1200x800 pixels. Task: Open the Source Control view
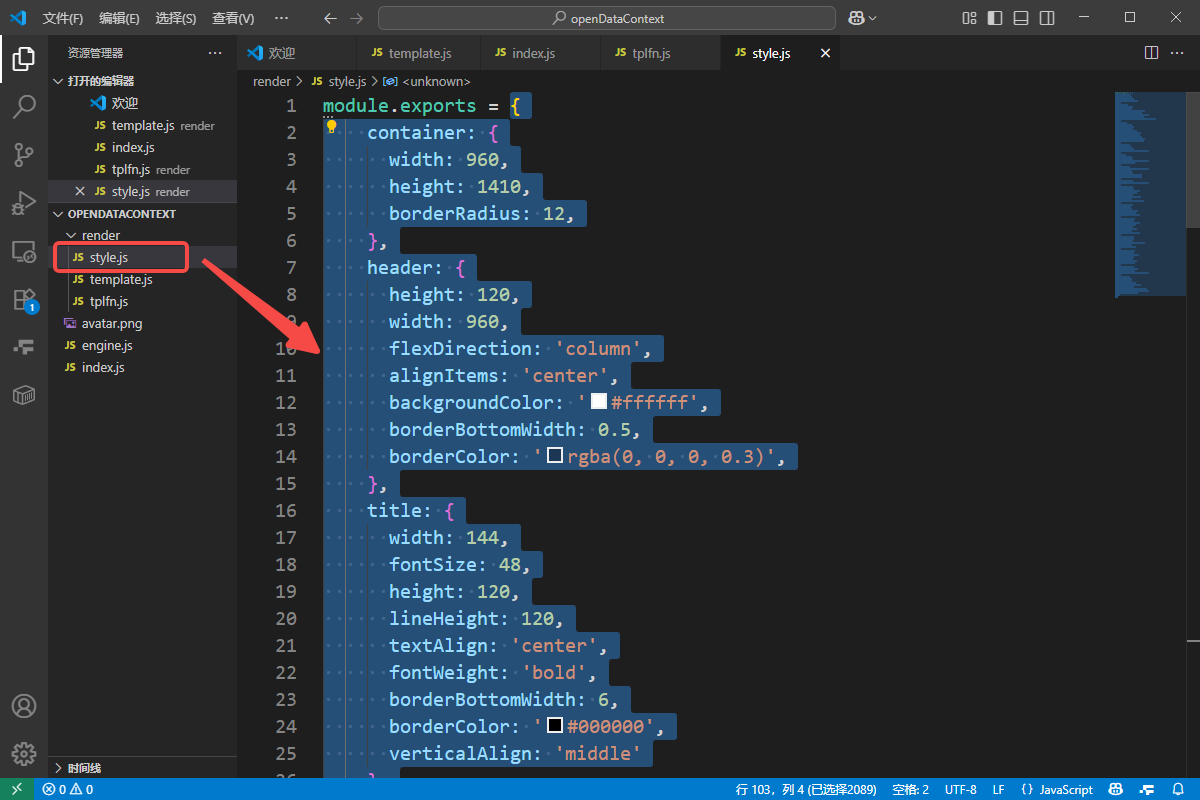[x=24, y=155]
